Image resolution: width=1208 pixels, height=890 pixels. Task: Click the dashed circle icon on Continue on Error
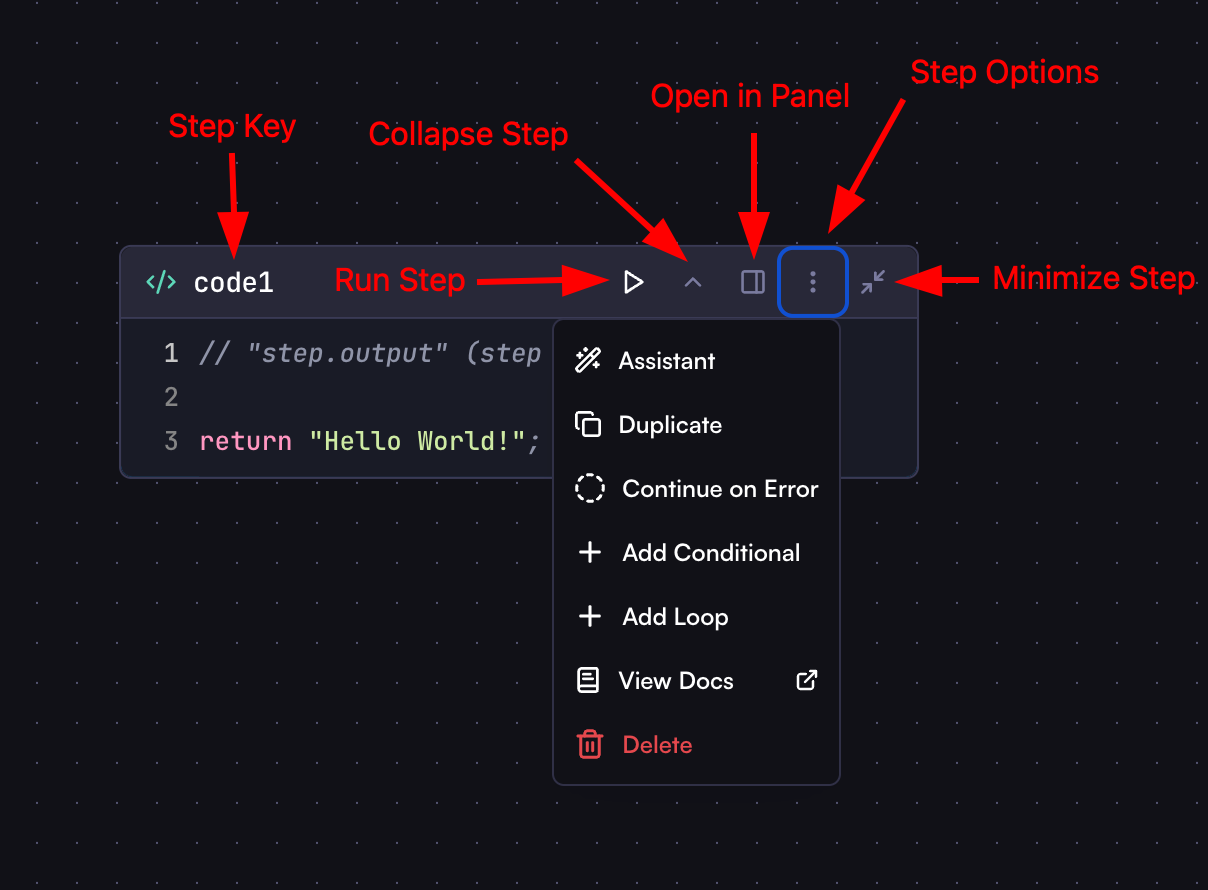pyautogui.click(x=589, y=488)
